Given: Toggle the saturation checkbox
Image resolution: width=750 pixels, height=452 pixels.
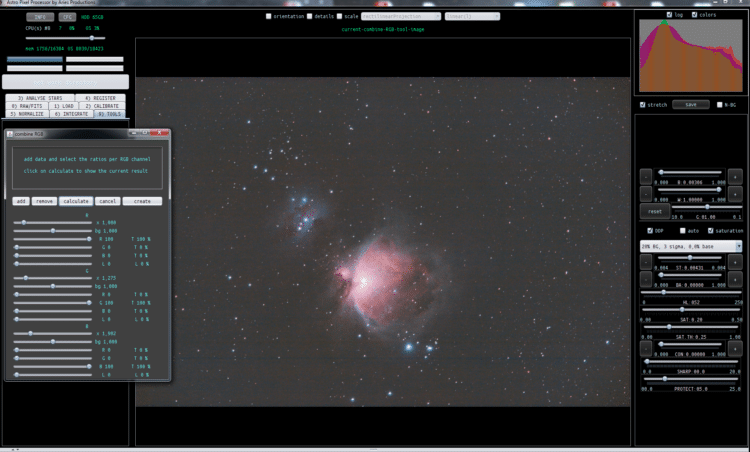Looking at the screenshot, I should pos(710,231).
